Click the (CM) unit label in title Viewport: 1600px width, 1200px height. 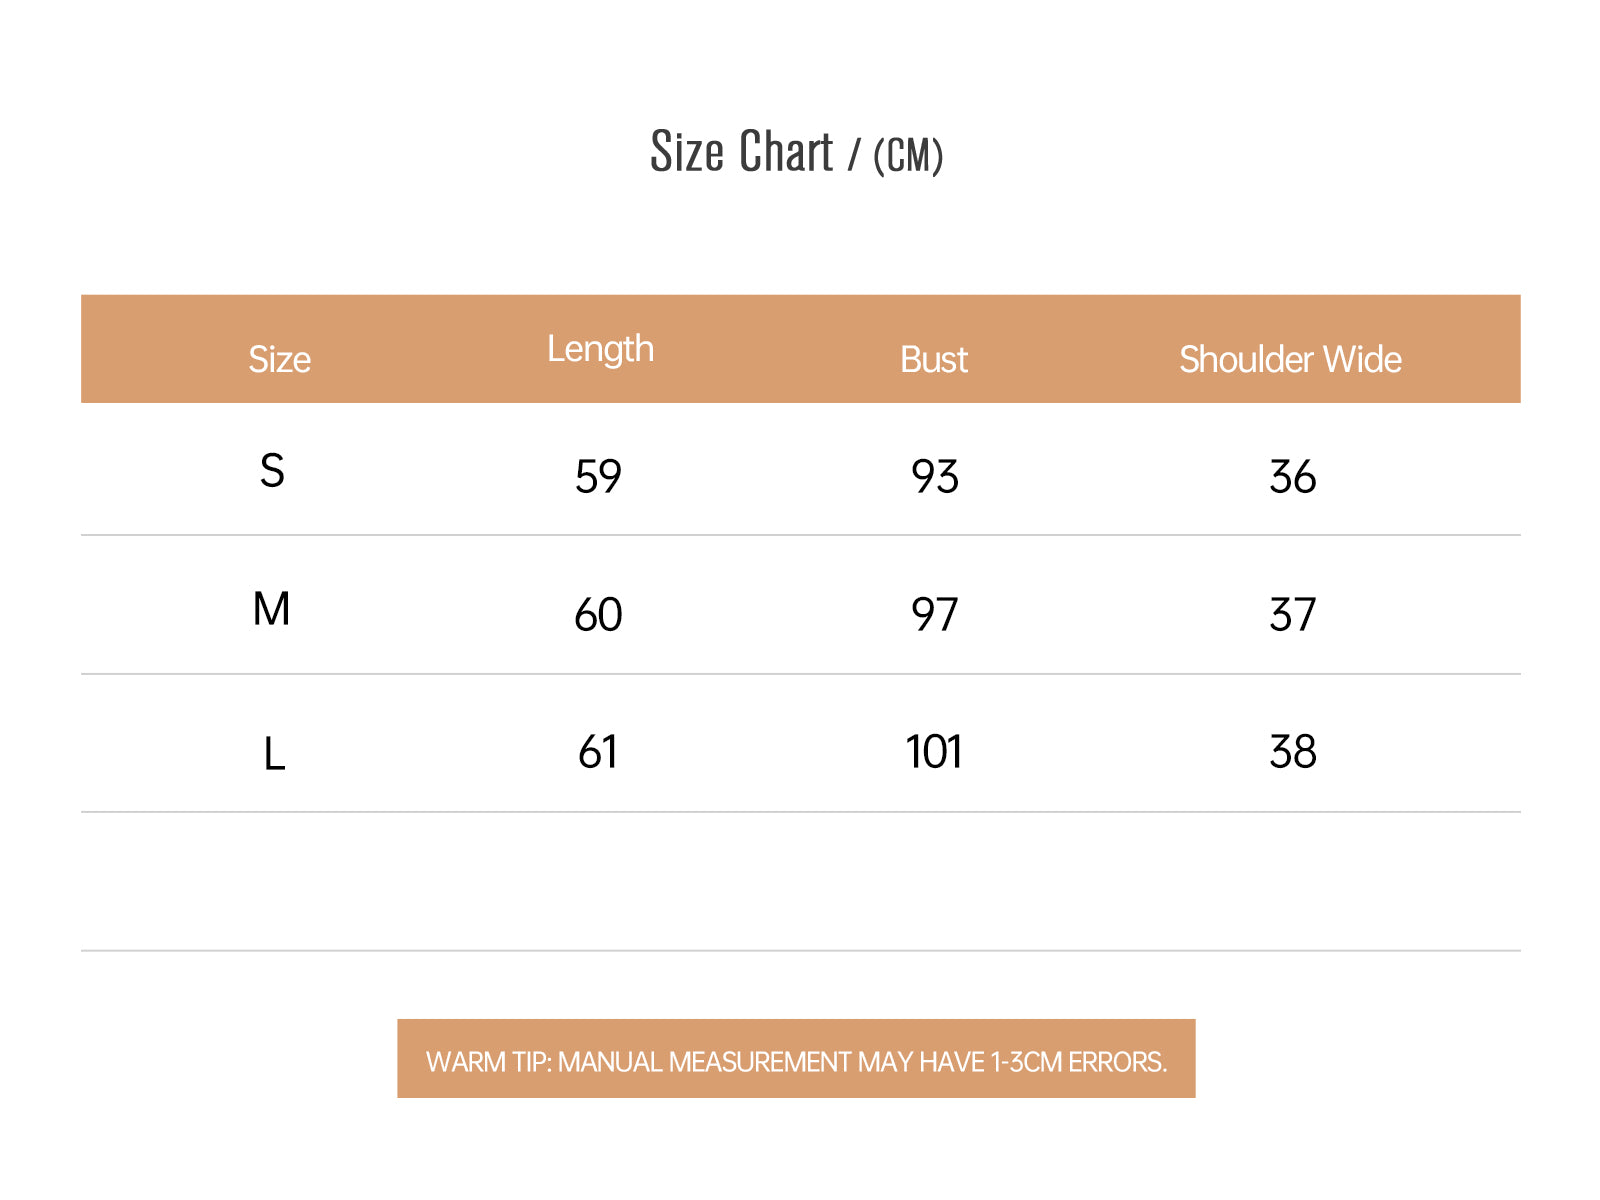coord(908,155)
